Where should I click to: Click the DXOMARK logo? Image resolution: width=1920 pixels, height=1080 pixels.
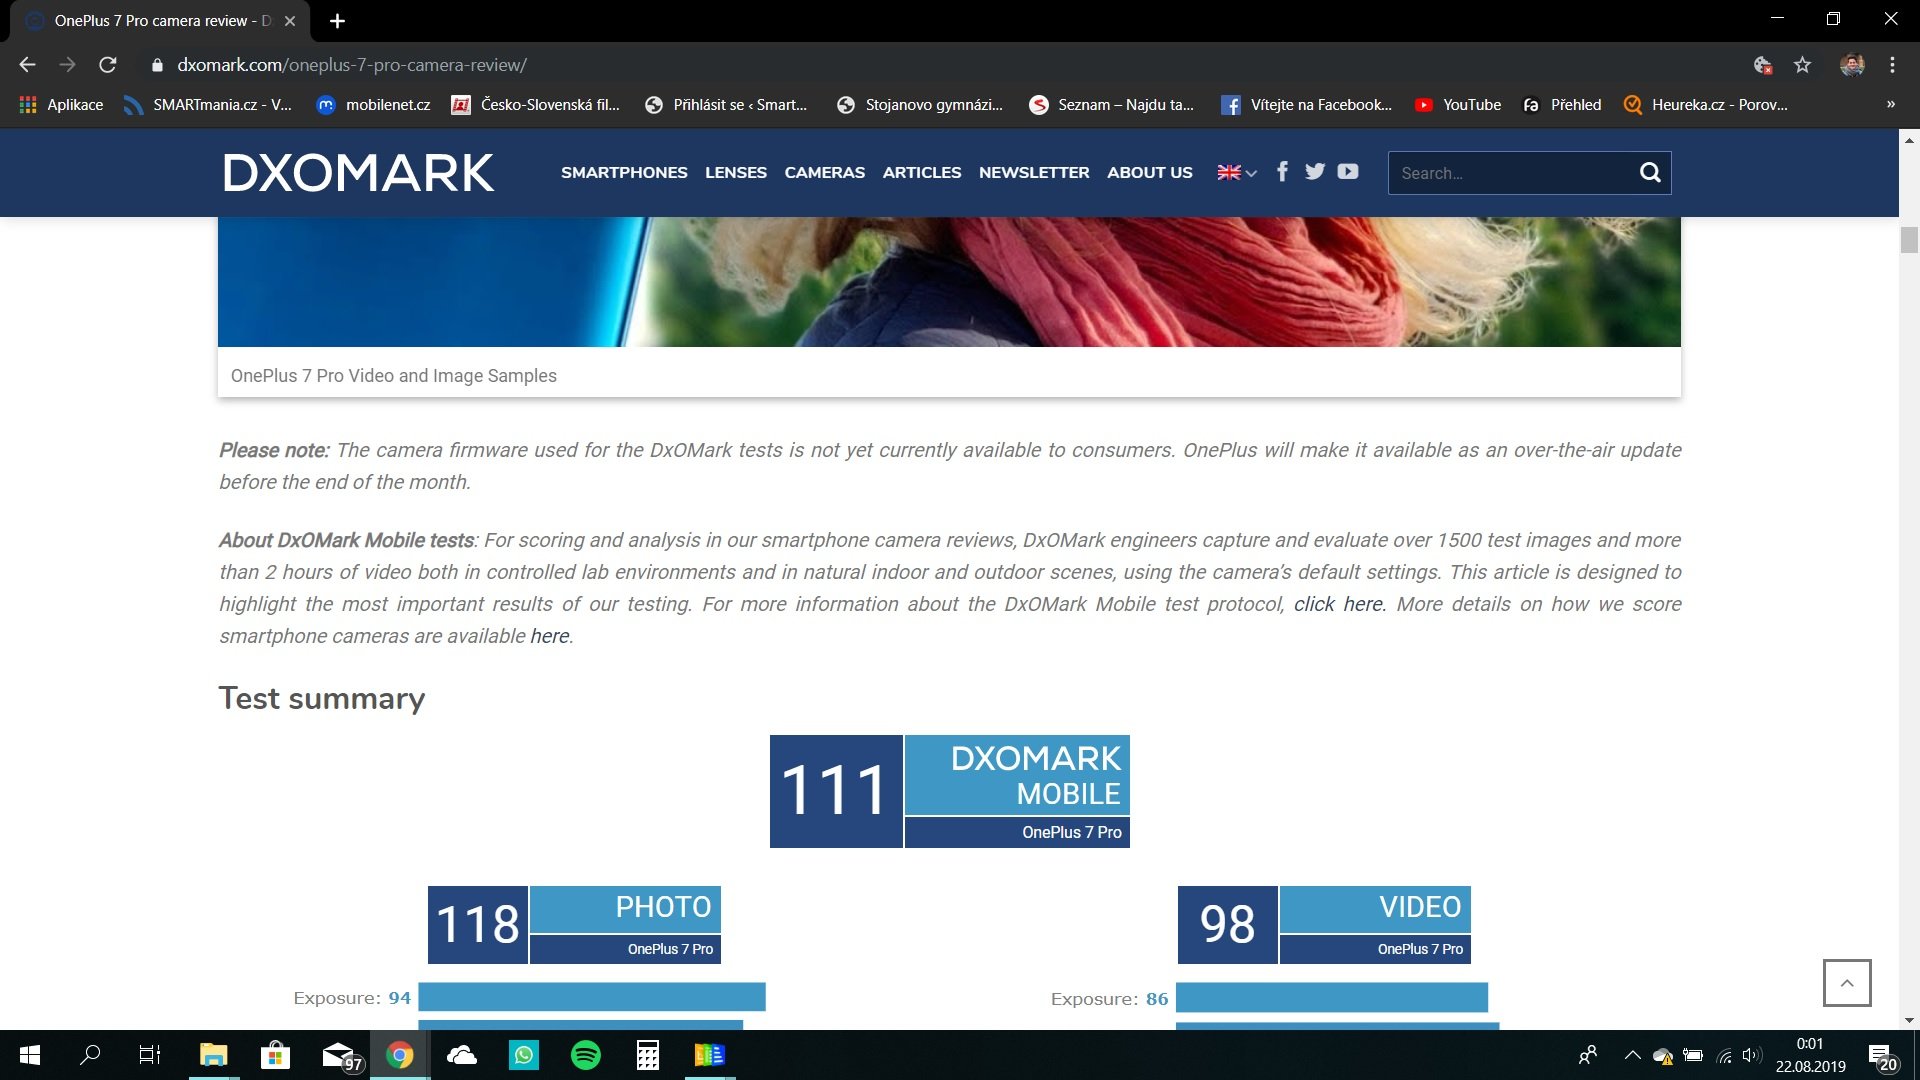point(358,173)
